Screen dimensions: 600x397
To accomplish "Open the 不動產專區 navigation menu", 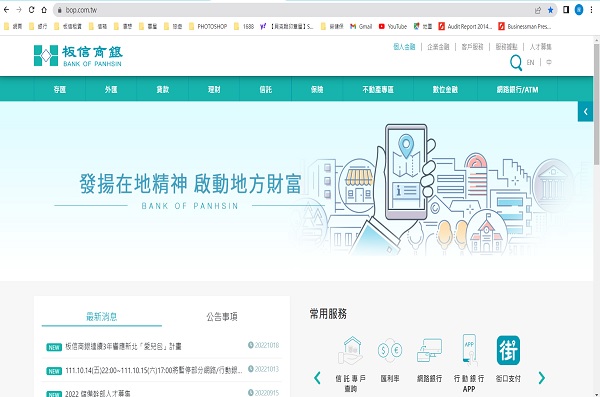I will click(x=378, y=89).
